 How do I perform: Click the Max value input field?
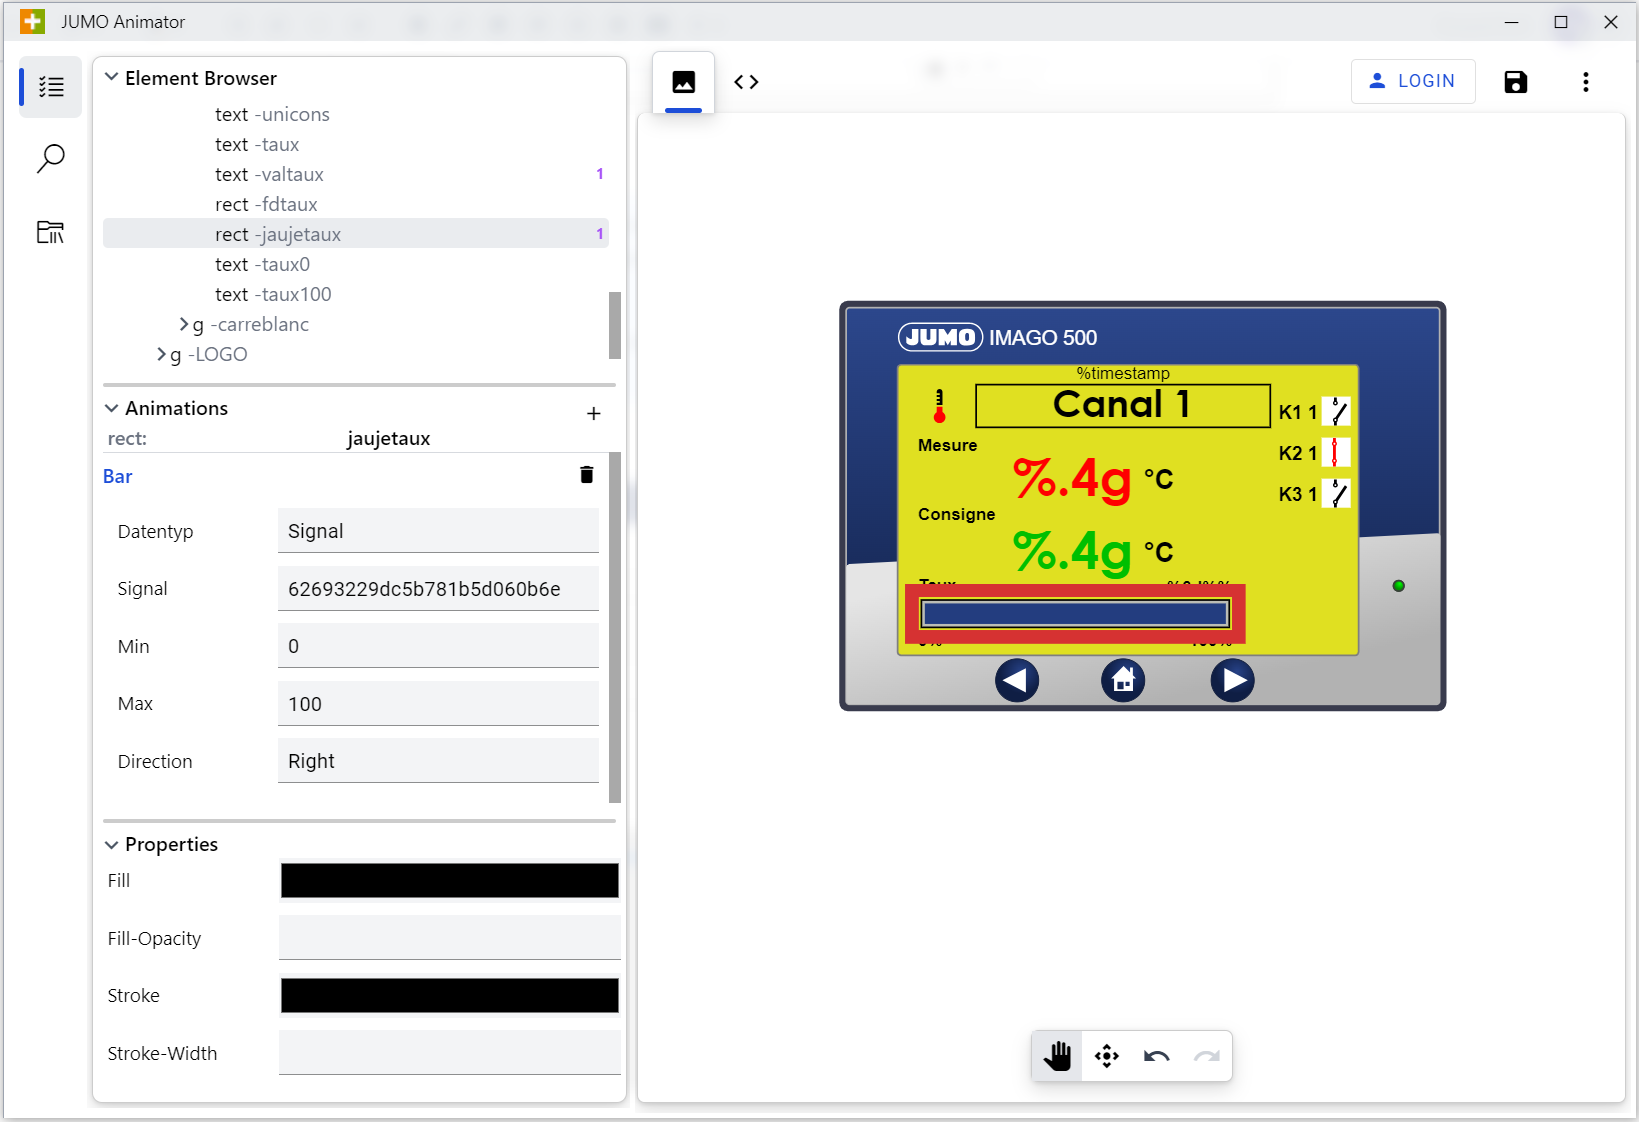pyautogui.click(x=438, y=704)
